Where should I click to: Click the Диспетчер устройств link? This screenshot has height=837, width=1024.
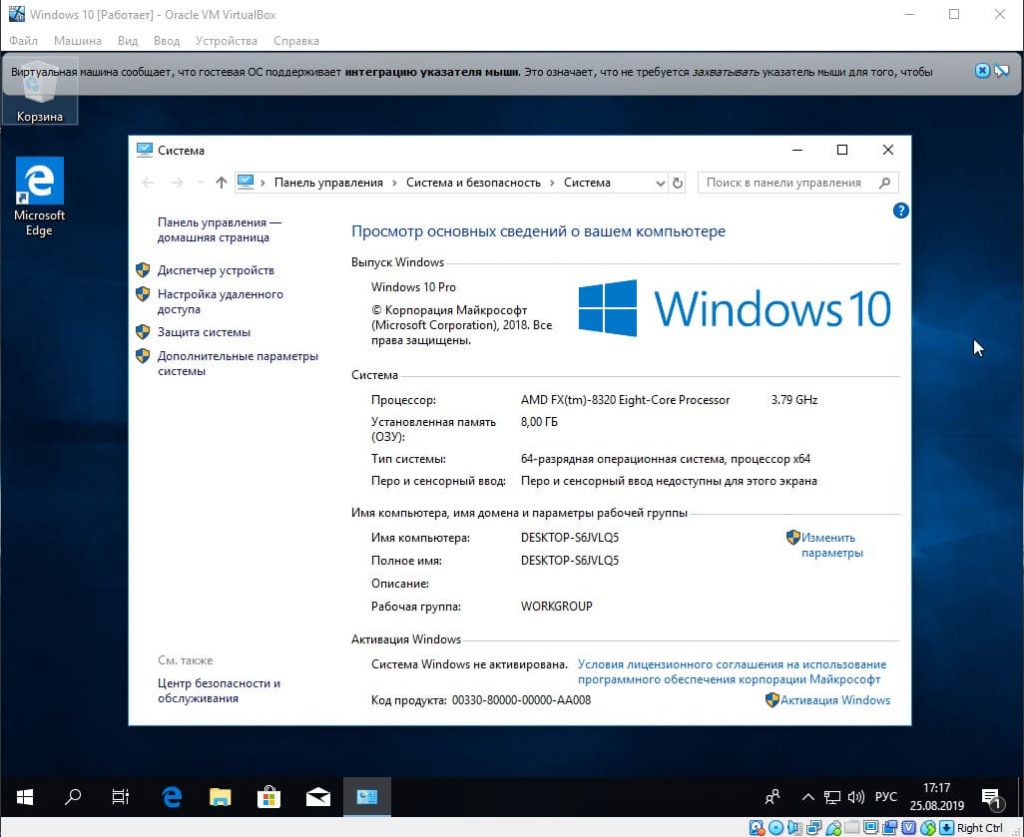click(x=215, y=270)
